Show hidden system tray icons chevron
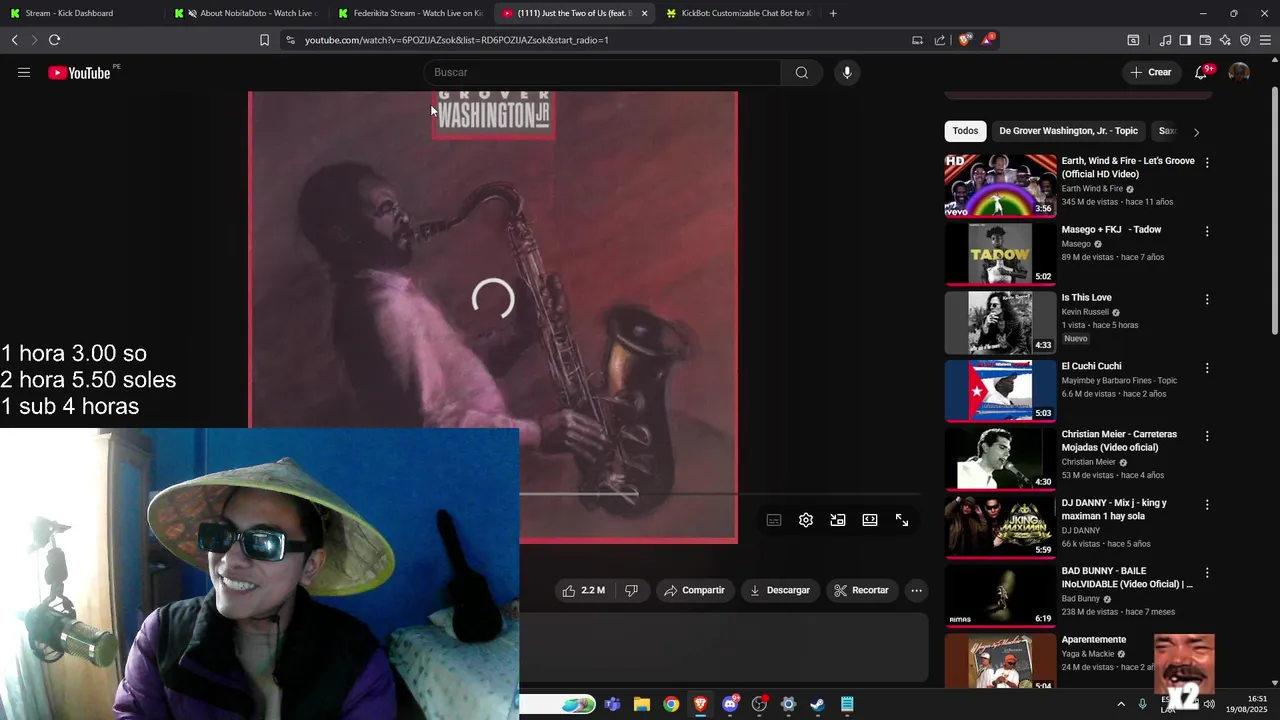The width and height of the screenshot is (1280, 720). point(1121,704)
